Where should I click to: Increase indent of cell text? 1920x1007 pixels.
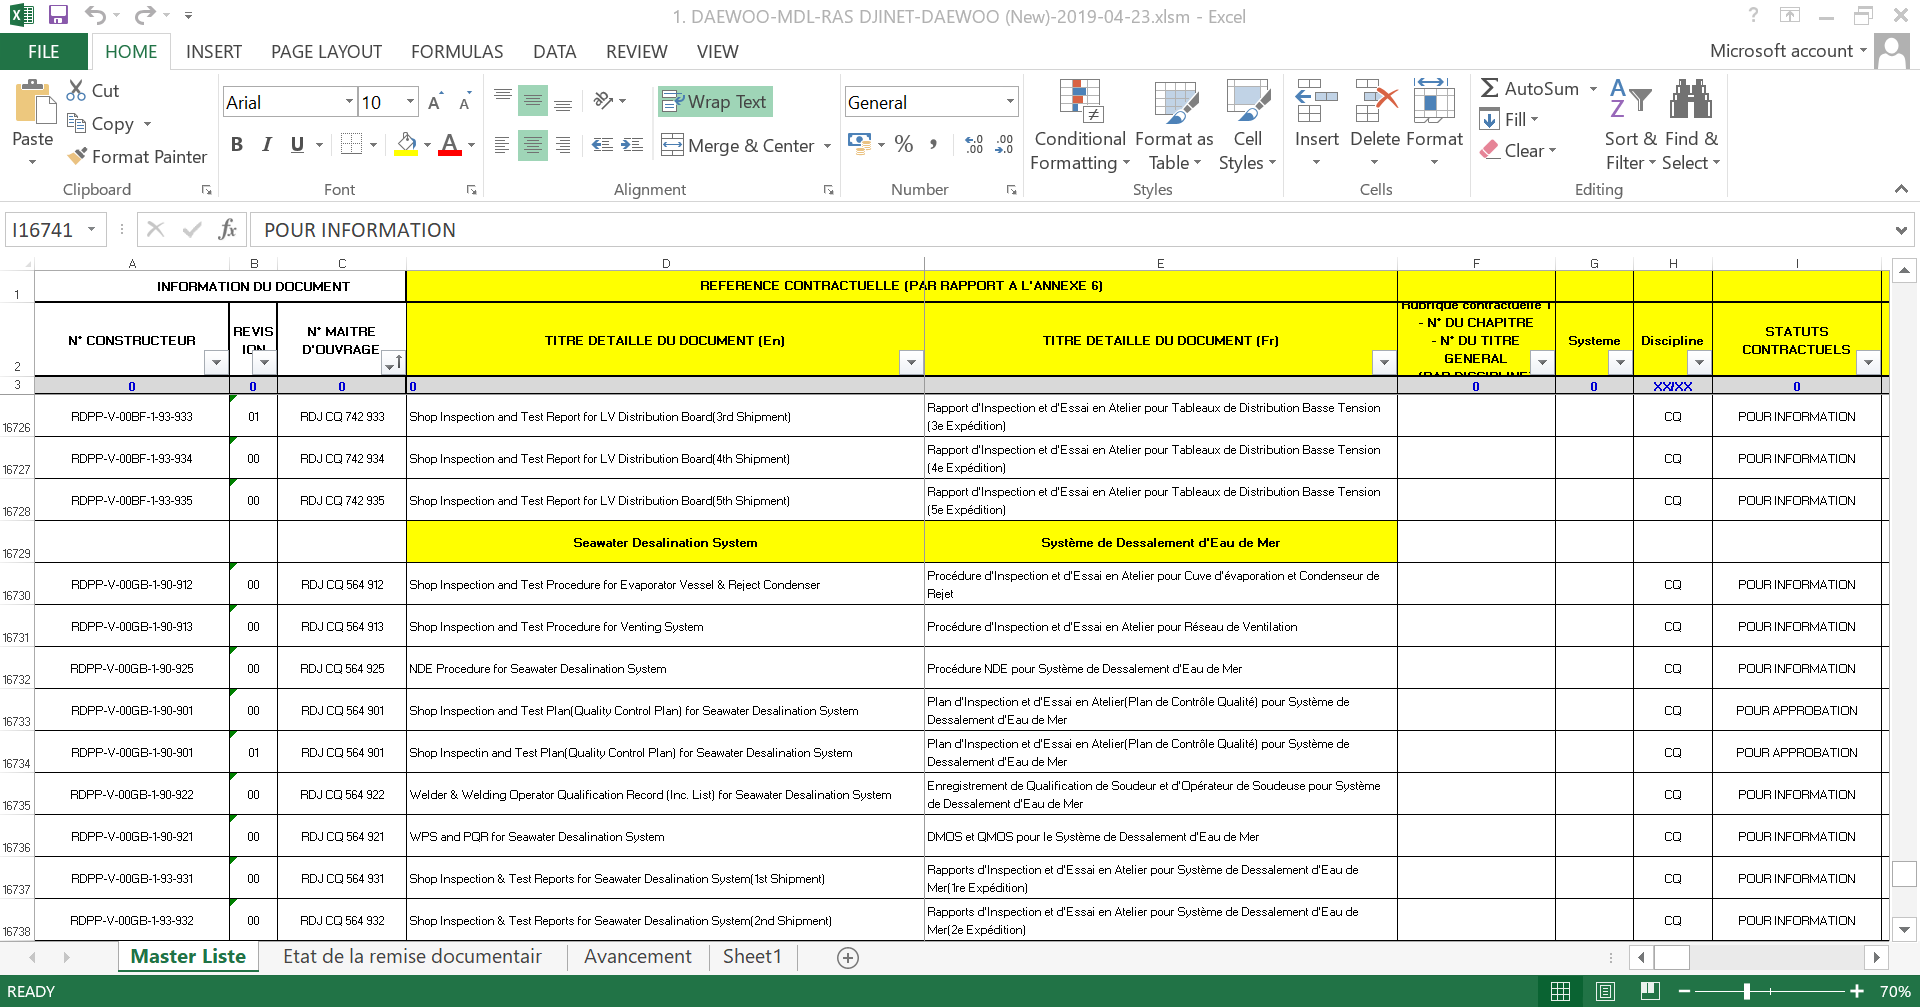(x=632, y=144)
